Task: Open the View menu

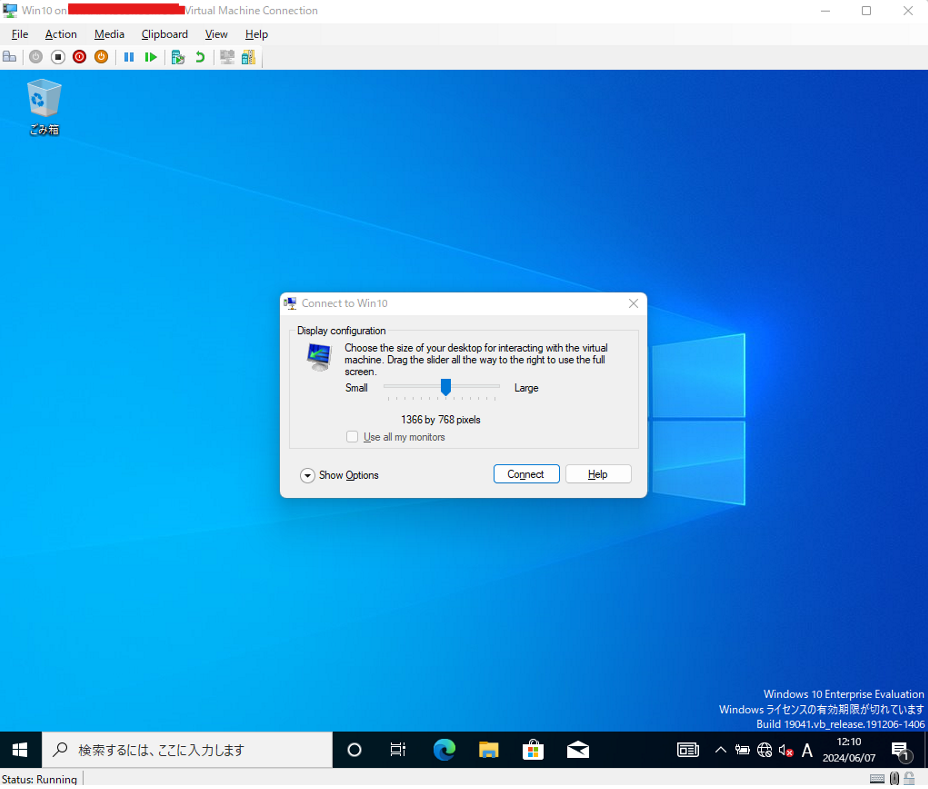Action: click(216, 34)
